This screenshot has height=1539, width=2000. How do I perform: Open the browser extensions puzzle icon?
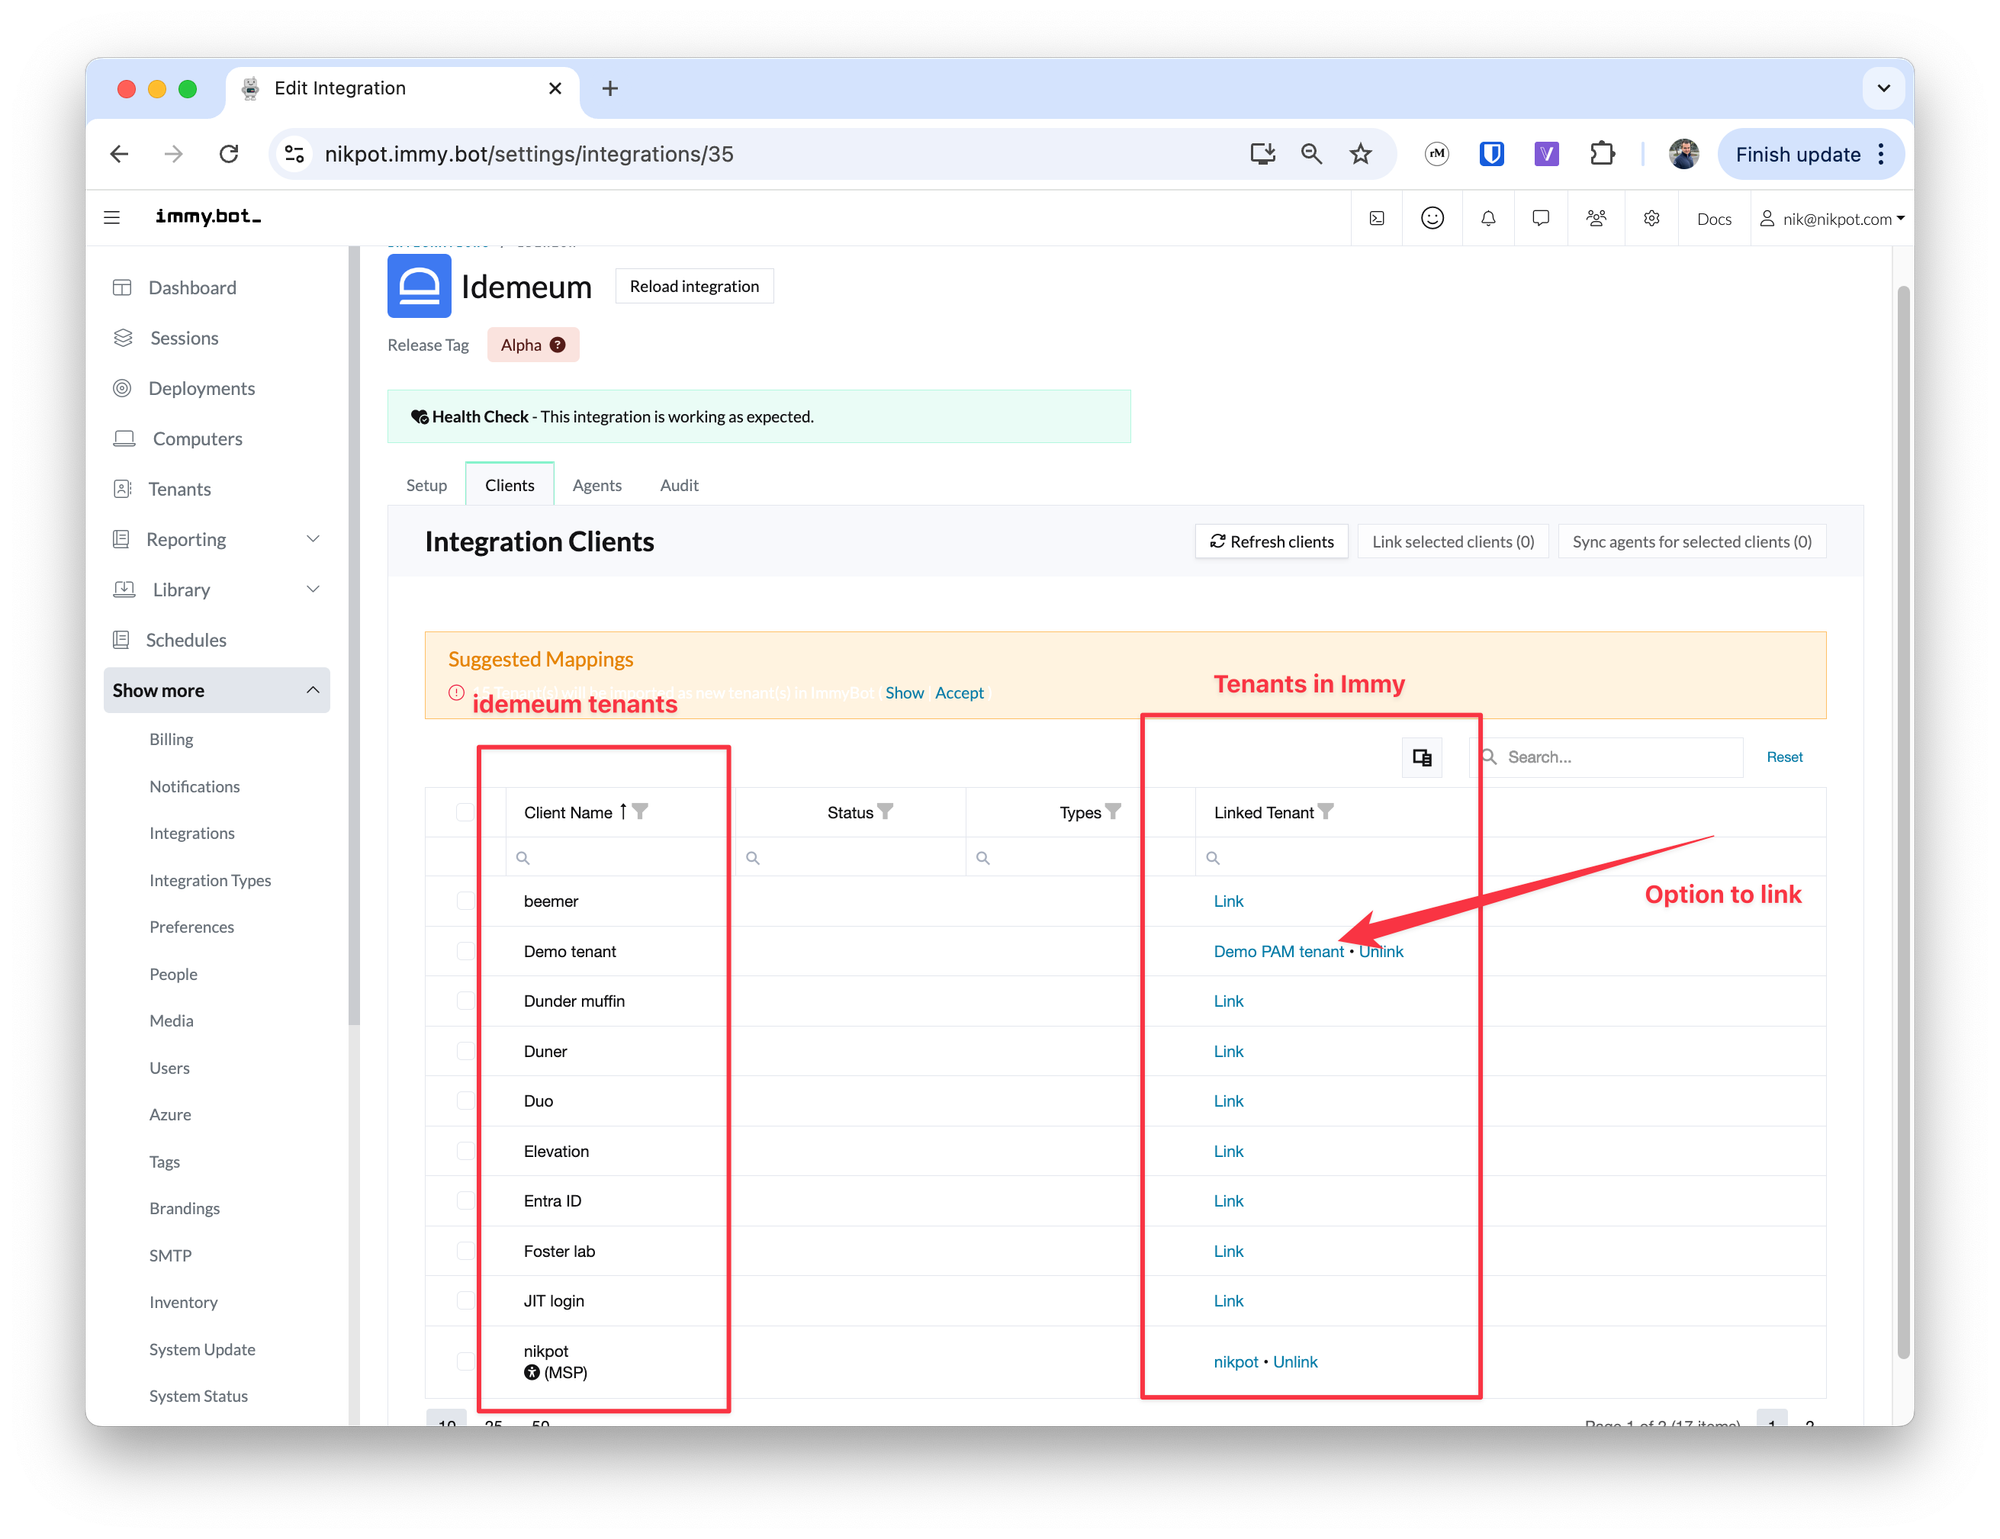coord(1602,154)
